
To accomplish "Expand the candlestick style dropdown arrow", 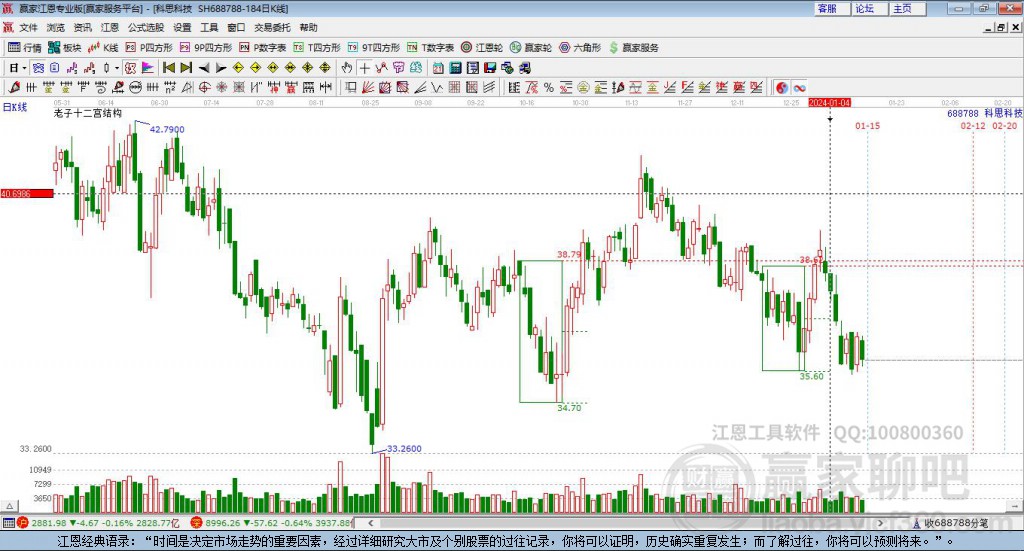I will coord(117,68).
